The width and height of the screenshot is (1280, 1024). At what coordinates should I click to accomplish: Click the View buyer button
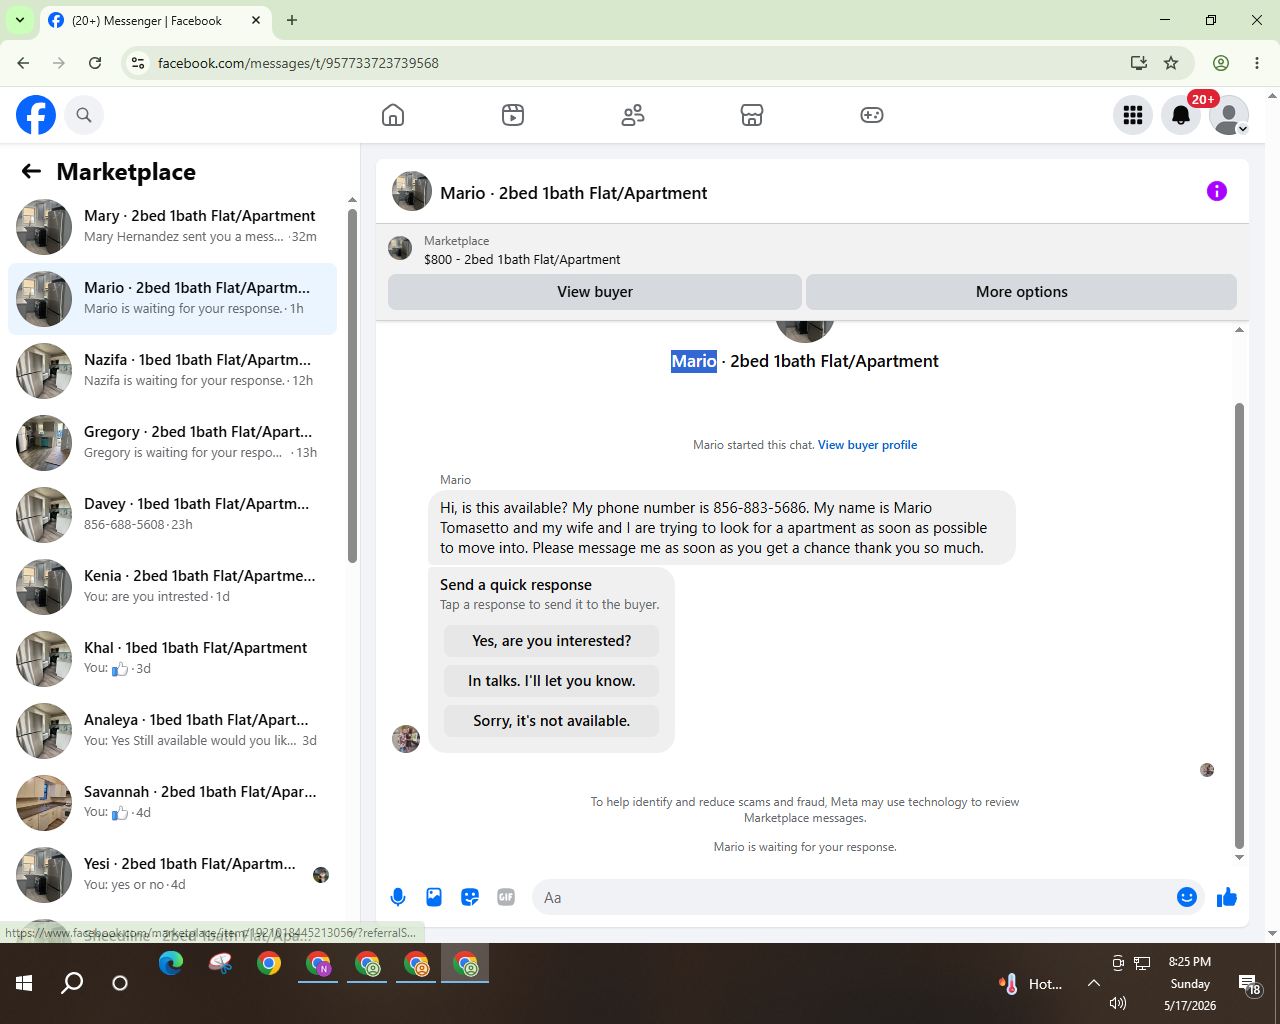595,292
